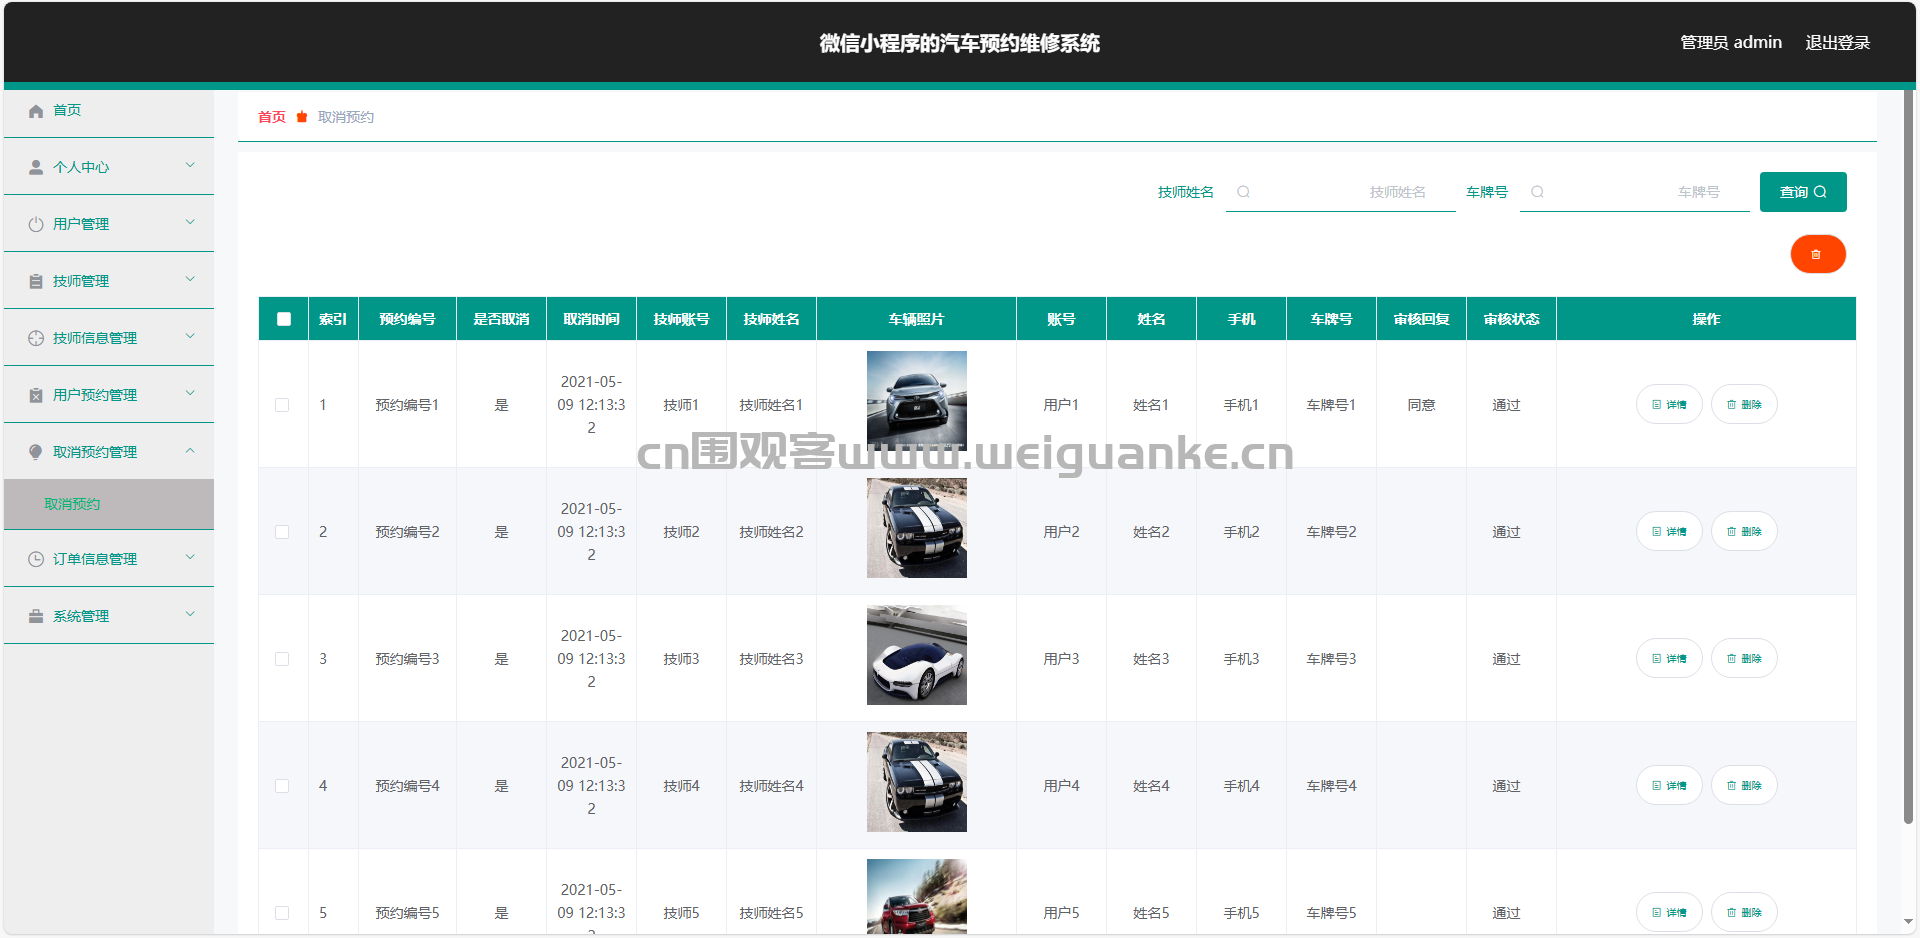Viewport: 1920px width, 938px height.
Task: Click the 车牌号3 cell
Action: pos(1331,659)
